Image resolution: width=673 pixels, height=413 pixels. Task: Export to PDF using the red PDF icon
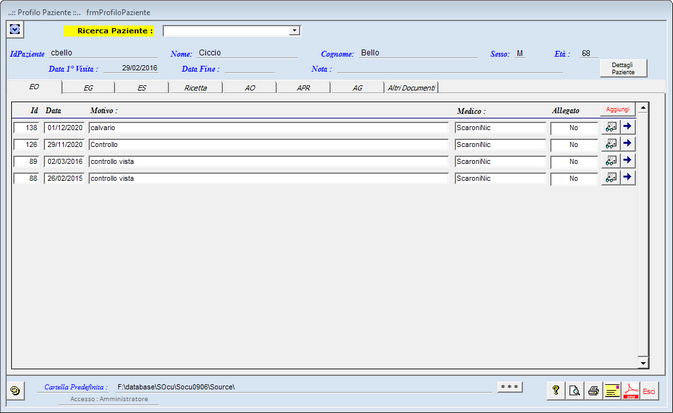630,390
